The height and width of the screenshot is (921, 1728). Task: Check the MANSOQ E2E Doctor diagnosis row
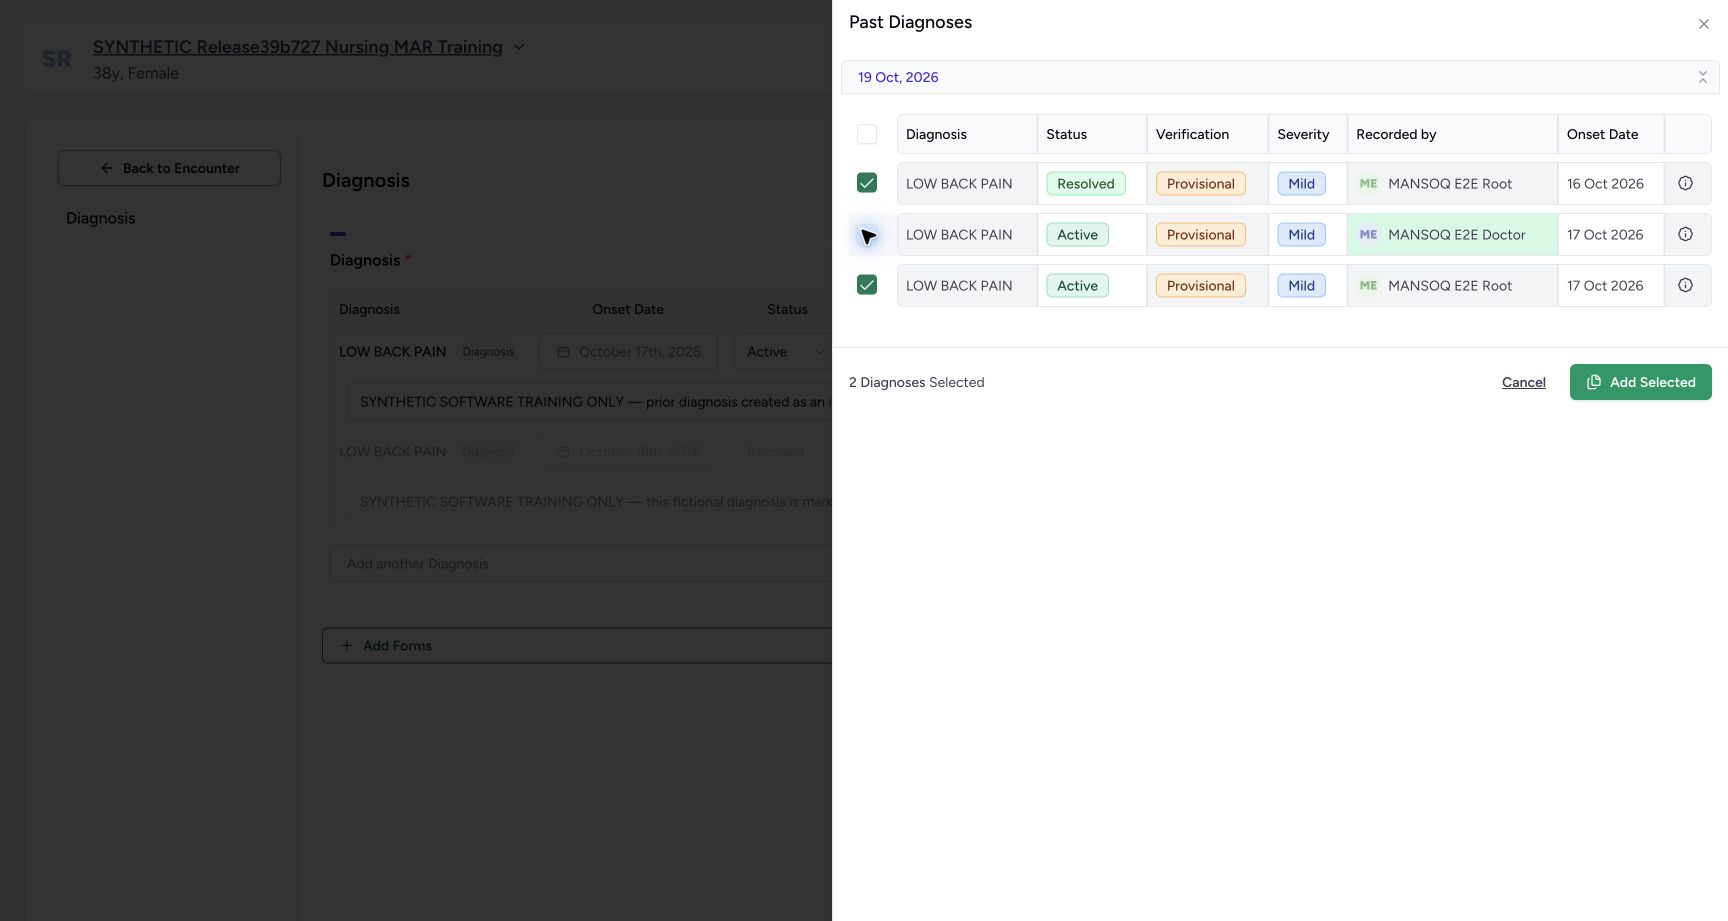(x=867, y=235)
